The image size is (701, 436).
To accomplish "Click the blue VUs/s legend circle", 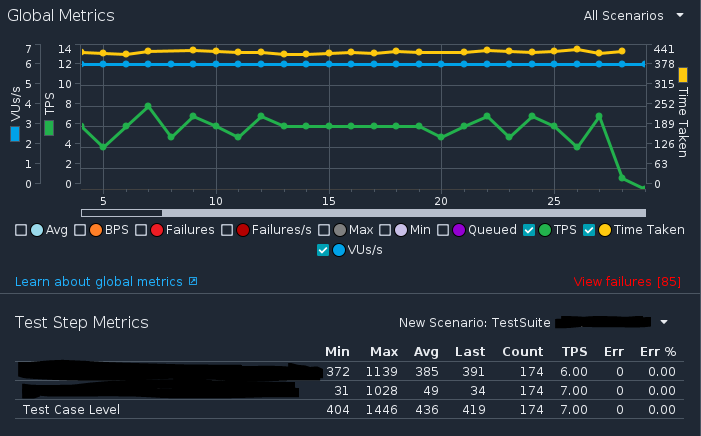I will point(338,250).
